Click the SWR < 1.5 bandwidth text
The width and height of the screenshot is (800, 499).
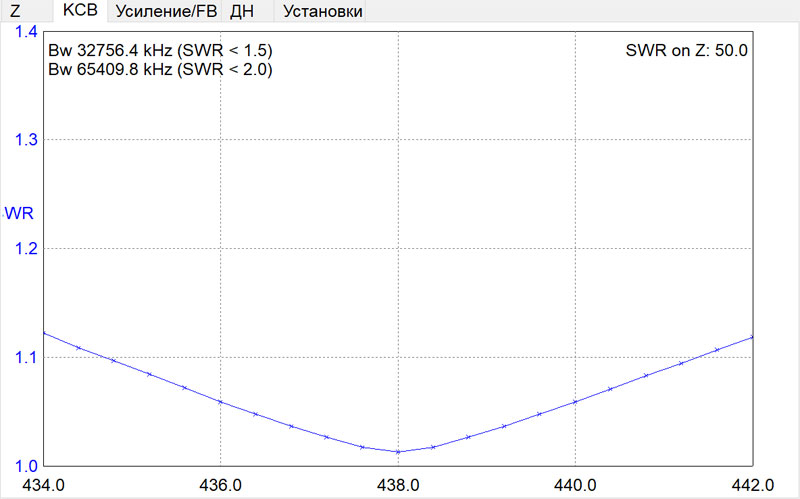(x=160, y=50)
